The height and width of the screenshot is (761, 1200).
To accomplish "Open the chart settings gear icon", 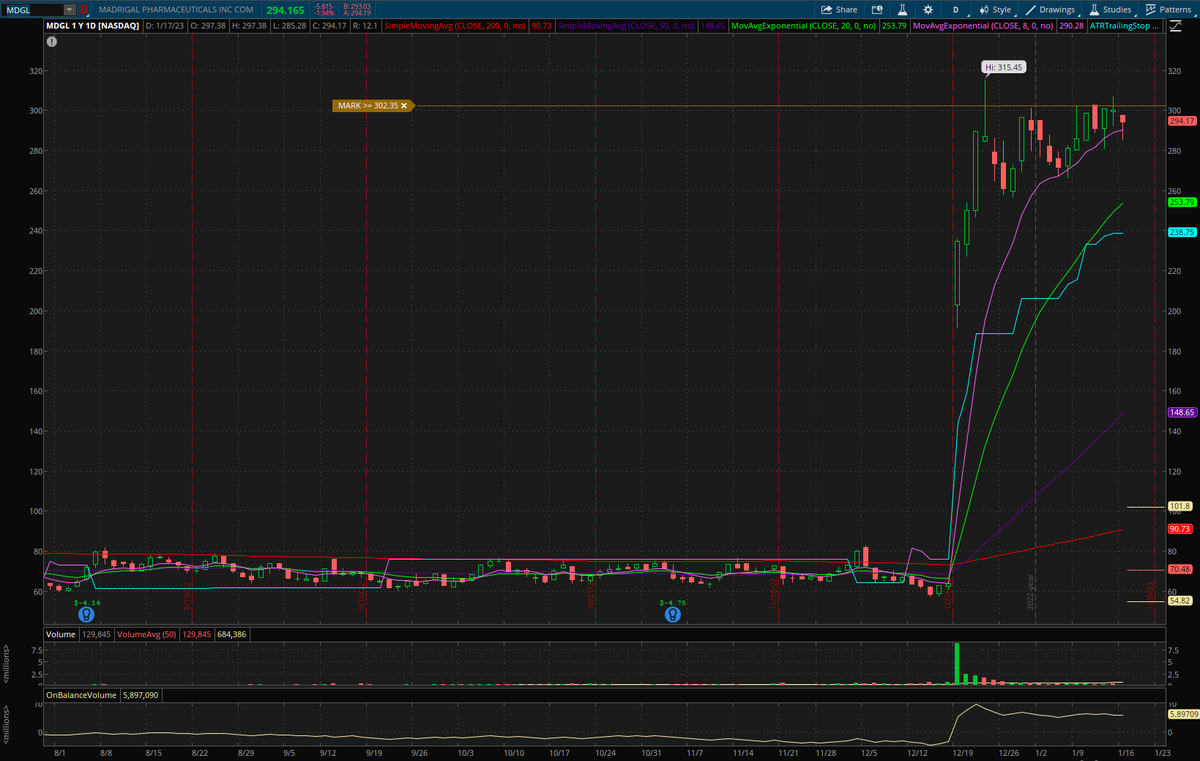I will (x=927, y=9).
